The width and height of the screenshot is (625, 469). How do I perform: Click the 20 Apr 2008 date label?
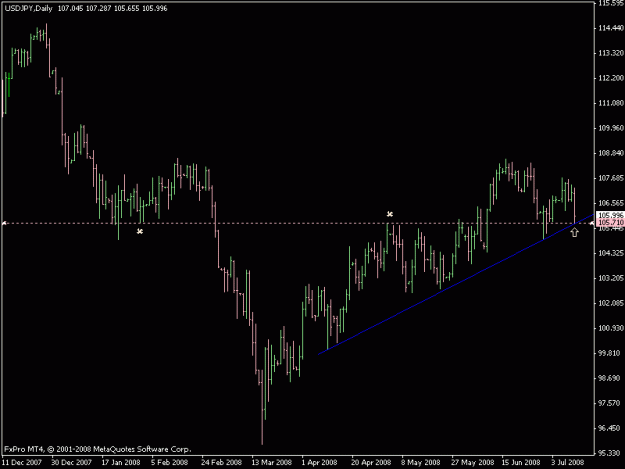coord(371,463)
